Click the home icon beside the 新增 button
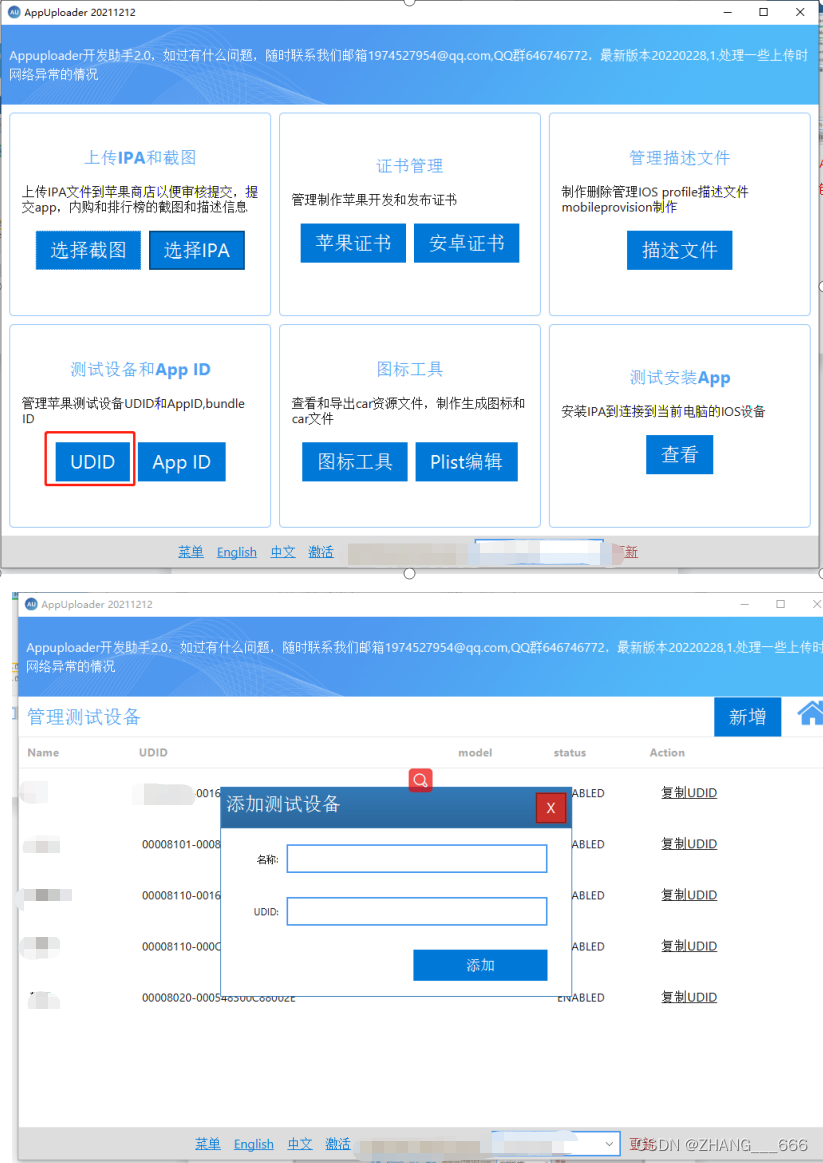This screenshot has width=823, height=1163. click(x=810, y=714)
